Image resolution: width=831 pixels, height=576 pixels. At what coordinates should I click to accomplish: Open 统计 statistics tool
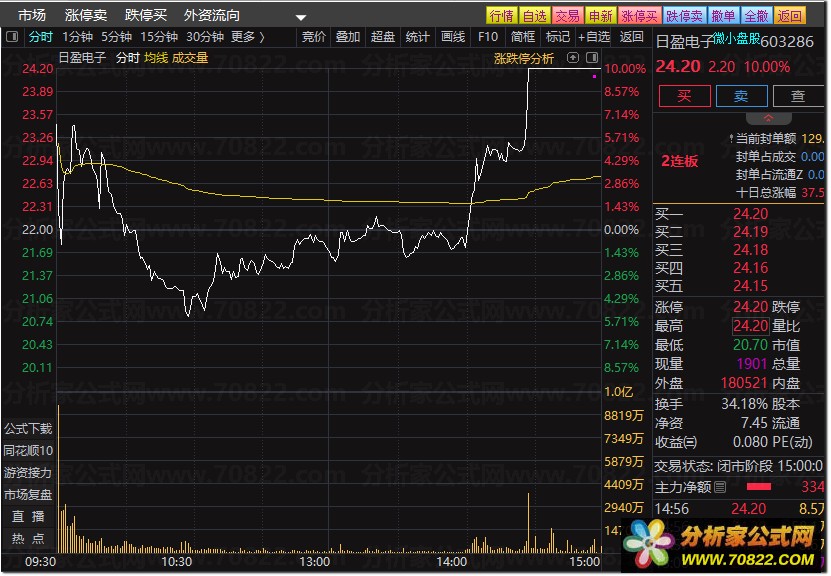pos(418,37)
